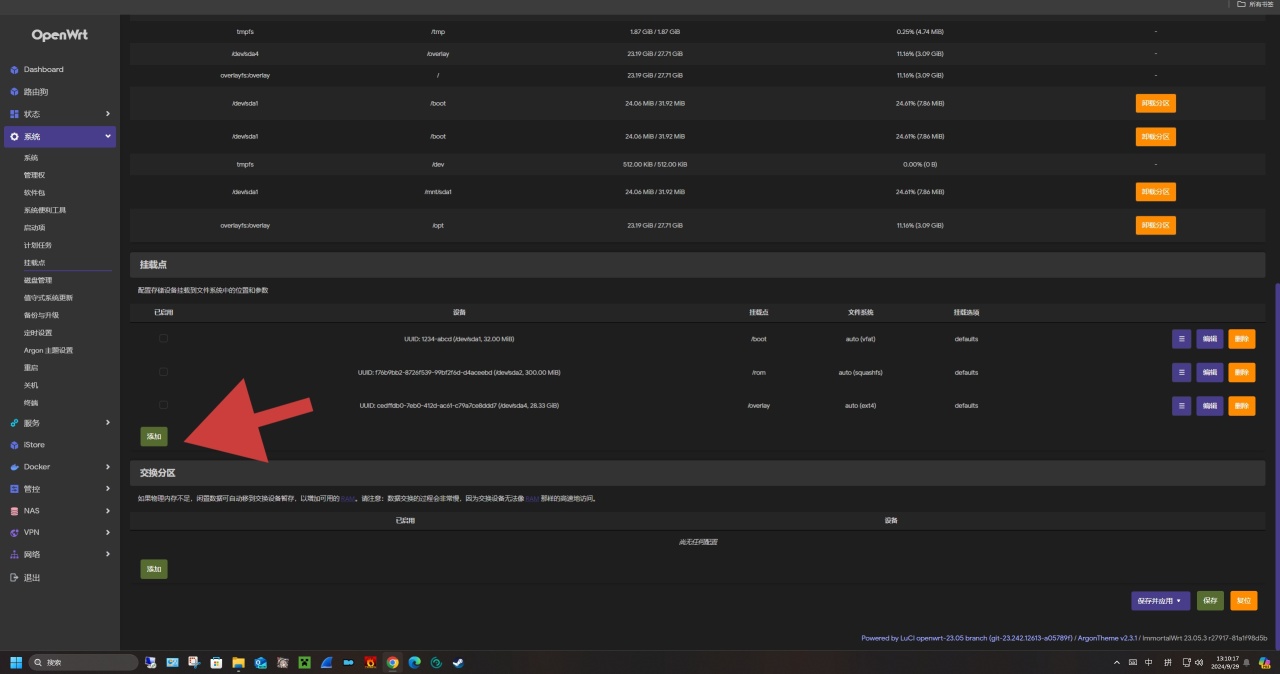Viewport: 1280px width, 674px height.
Task: Click the 服务 sidebar icon
Action: 14,423
